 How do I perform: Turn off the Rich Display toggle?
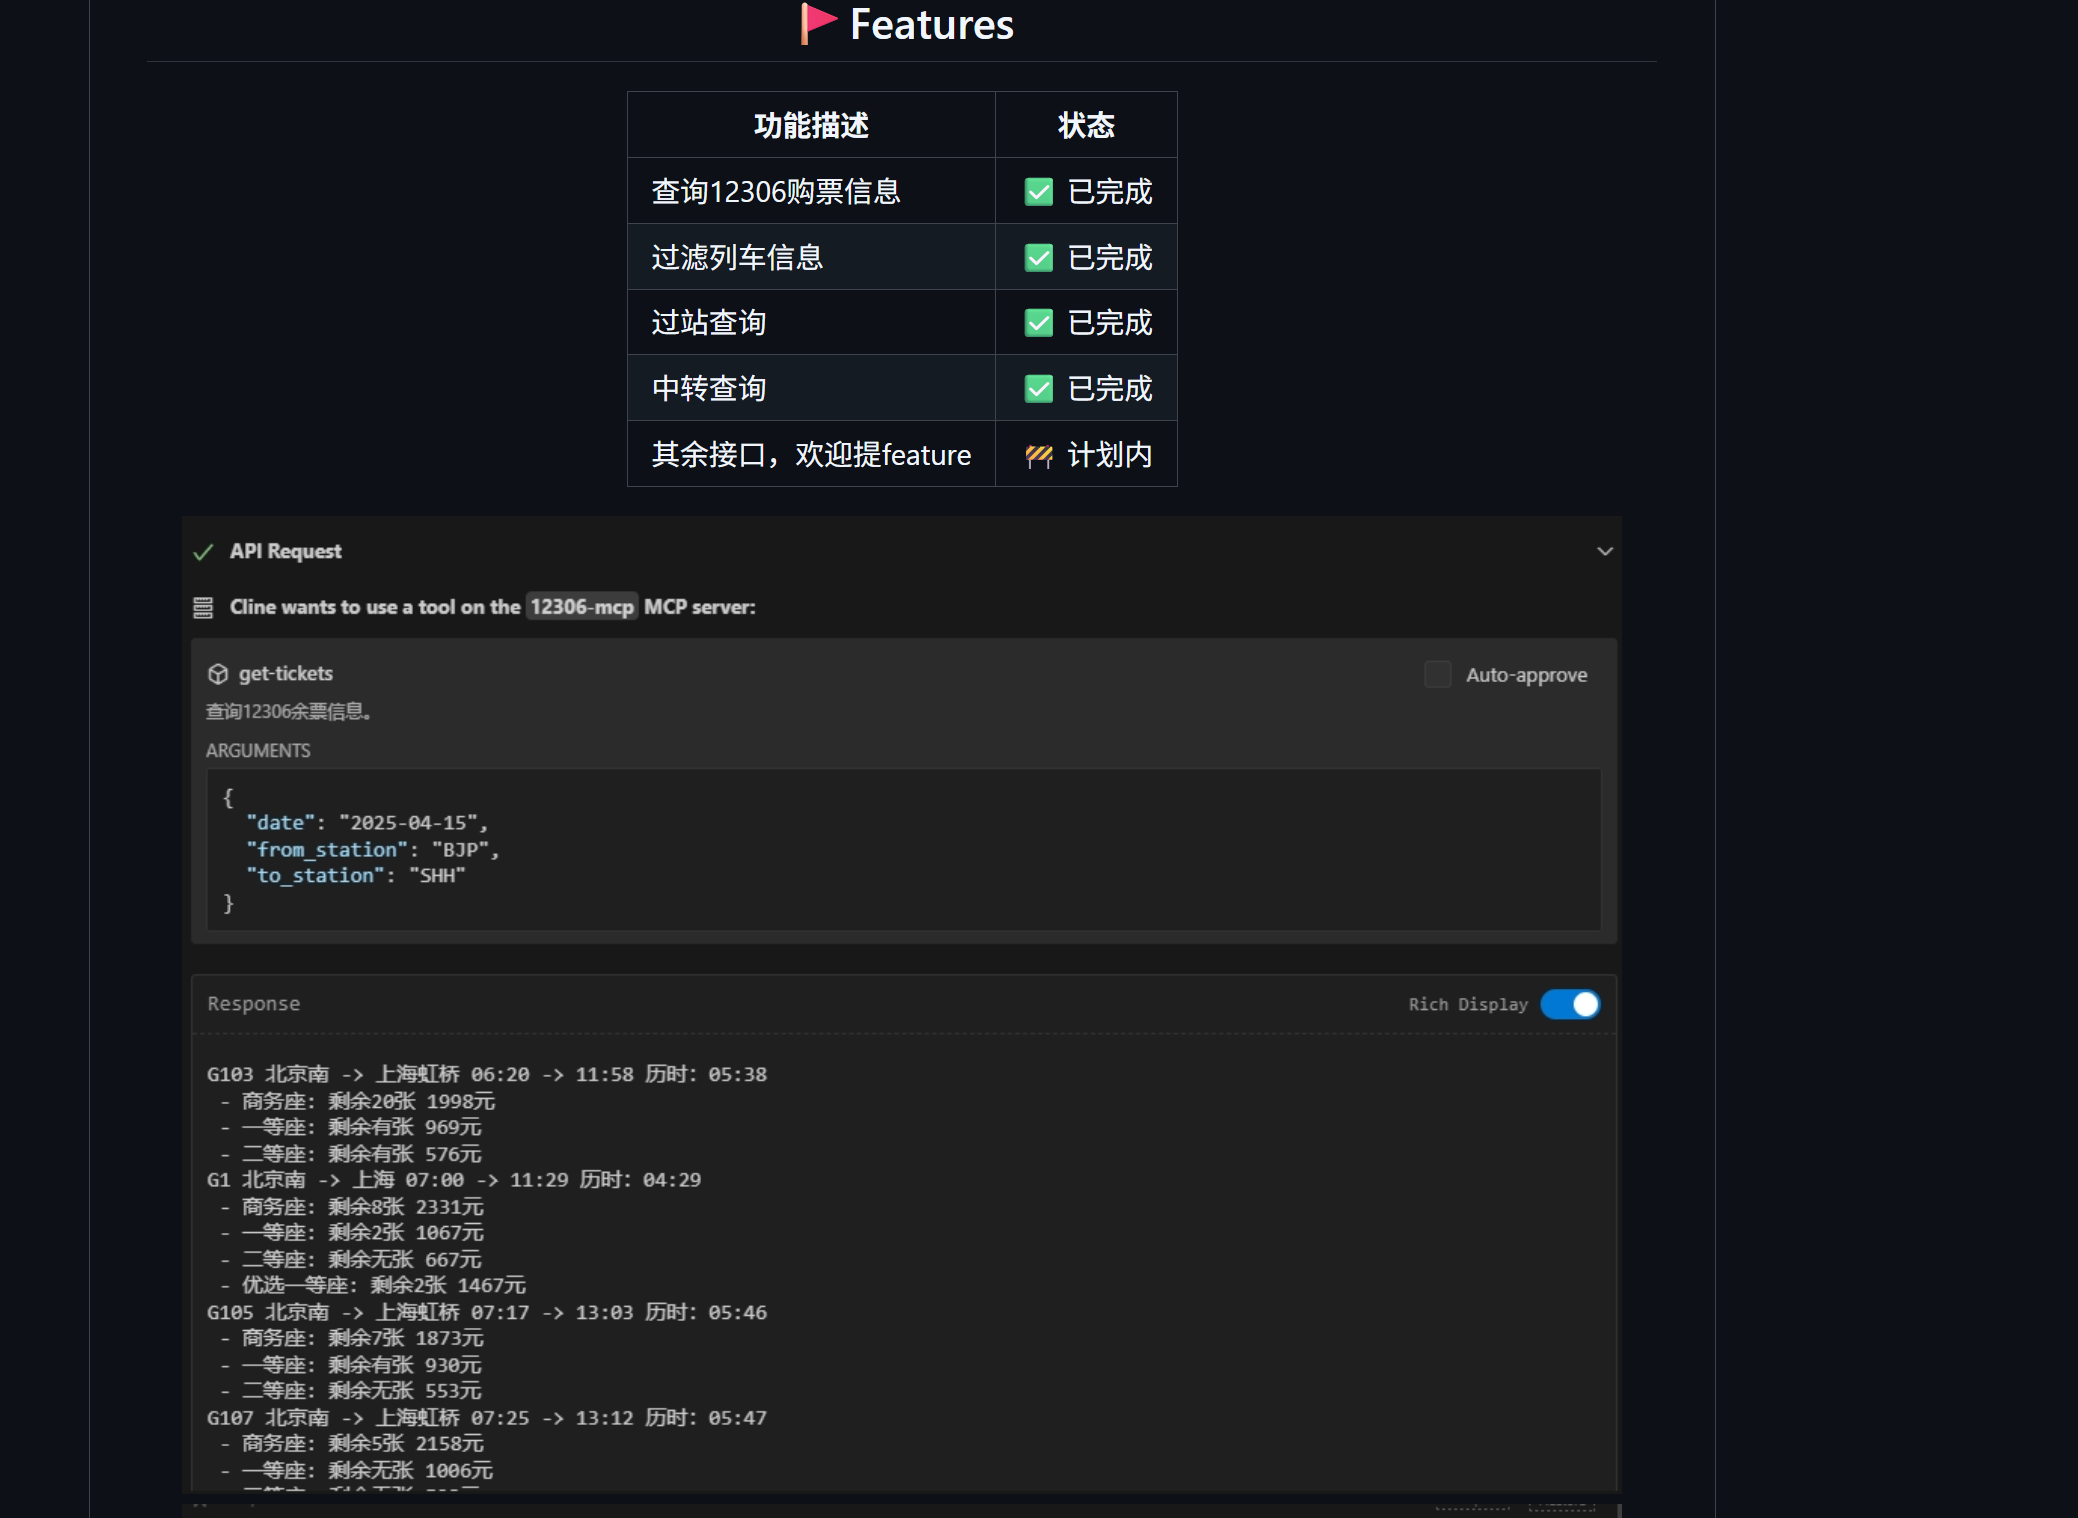click(x=1570, y=1004)
